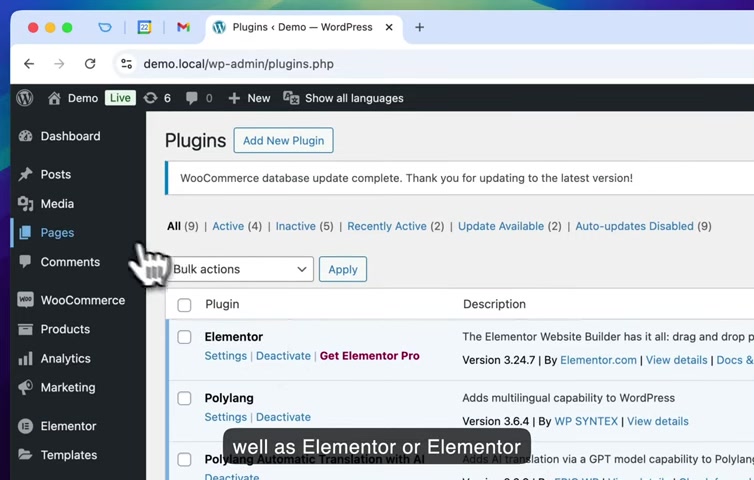Open the comments bubble icon in admin bar
The image size is (754, 480).
click(x=191, y=98)
